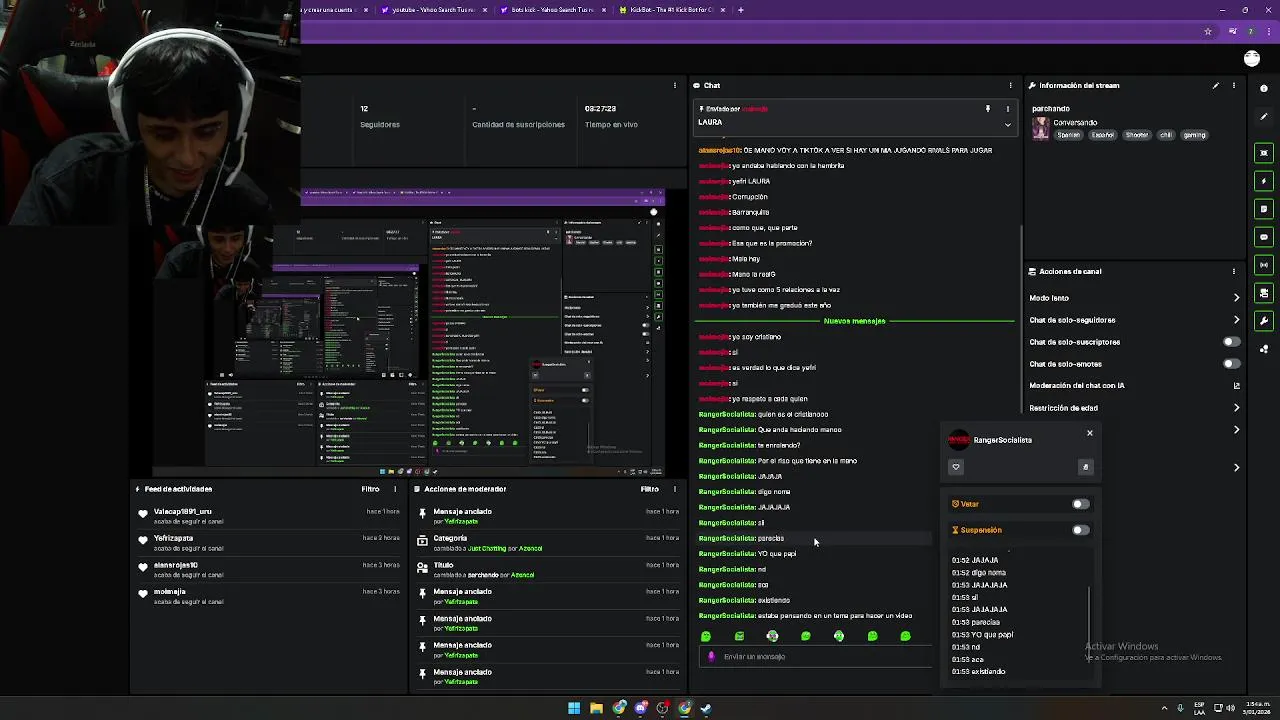Click the gaming stream tag
Screen dimensions: 1280x720
(1194, 135)
